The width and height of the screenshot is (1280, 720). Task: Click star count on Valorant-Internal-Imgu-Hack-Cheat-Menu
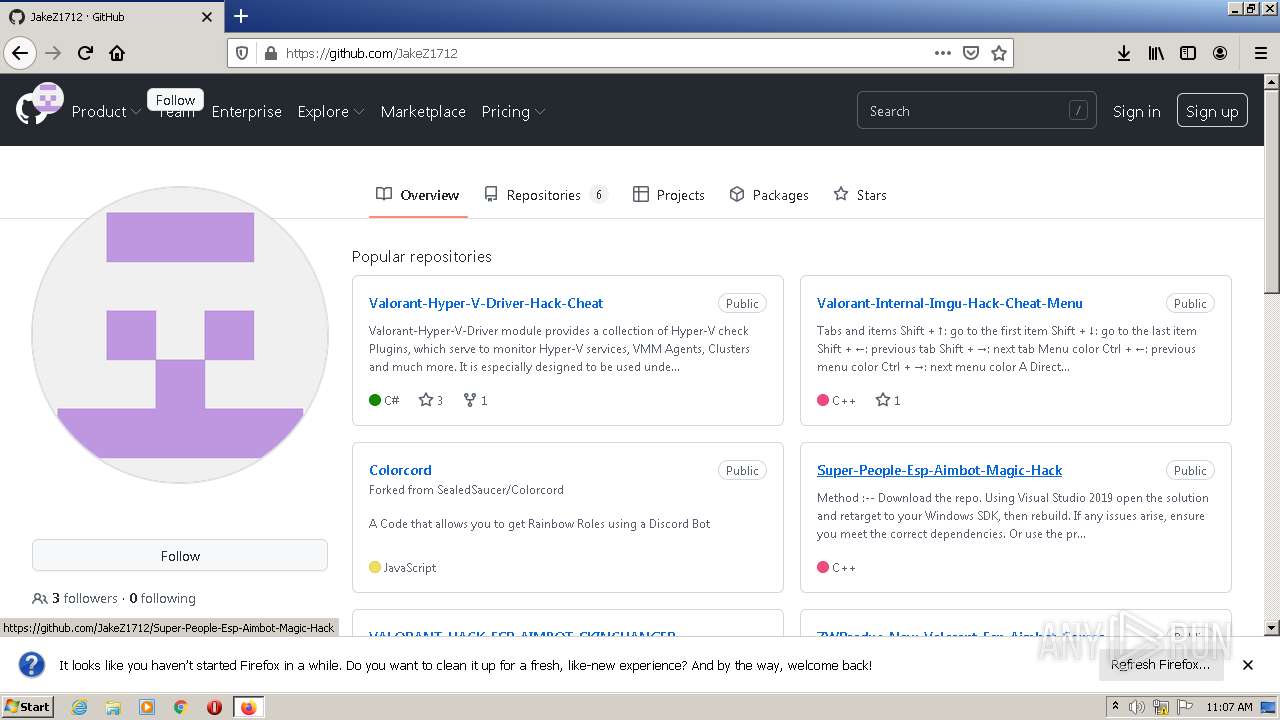coord(888,400)
